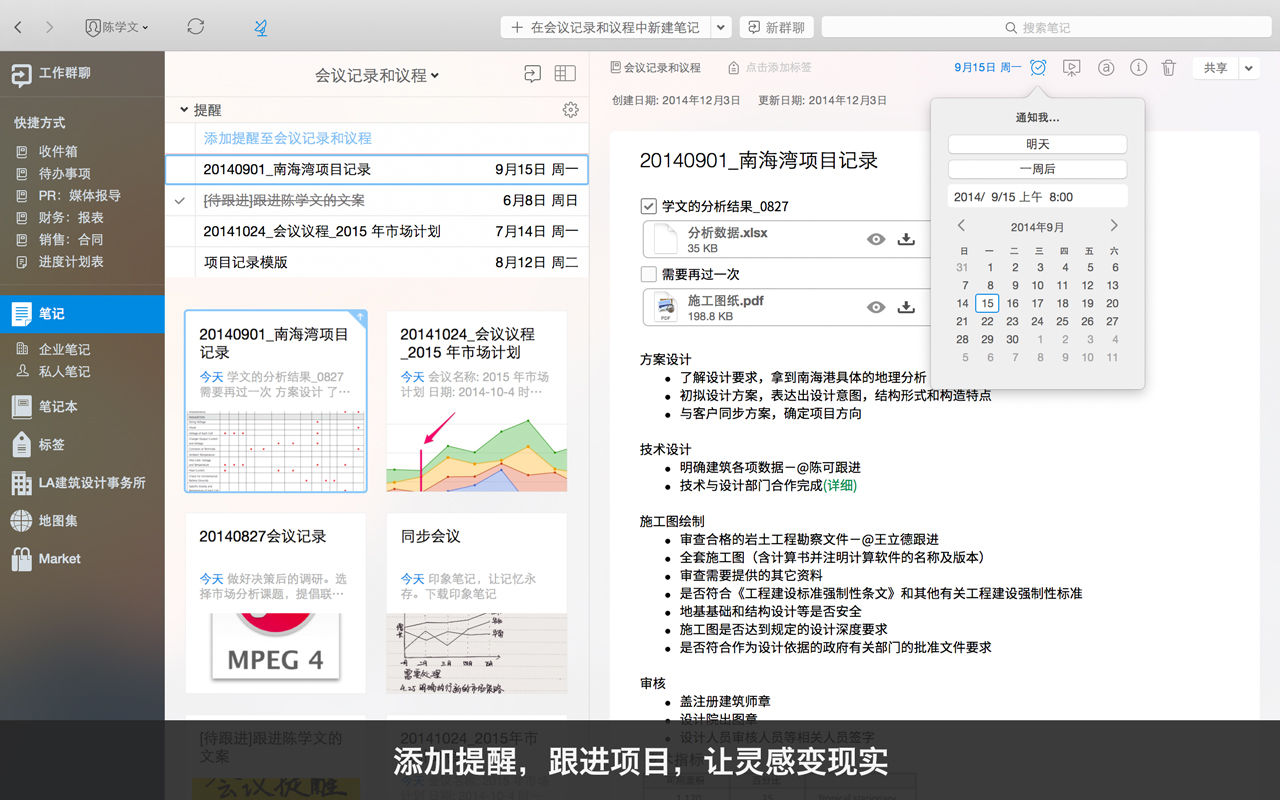This screenshot has width=1280, height=800.
Task: Click the 9月15日 周一 reminder date
Action: [987, 68]
